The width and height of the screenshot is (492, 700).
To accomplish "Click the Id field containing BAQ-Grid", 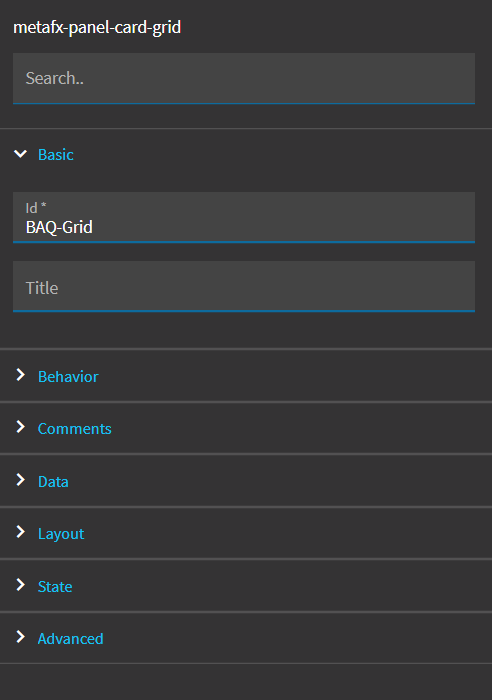I will [x=244, y=217].
